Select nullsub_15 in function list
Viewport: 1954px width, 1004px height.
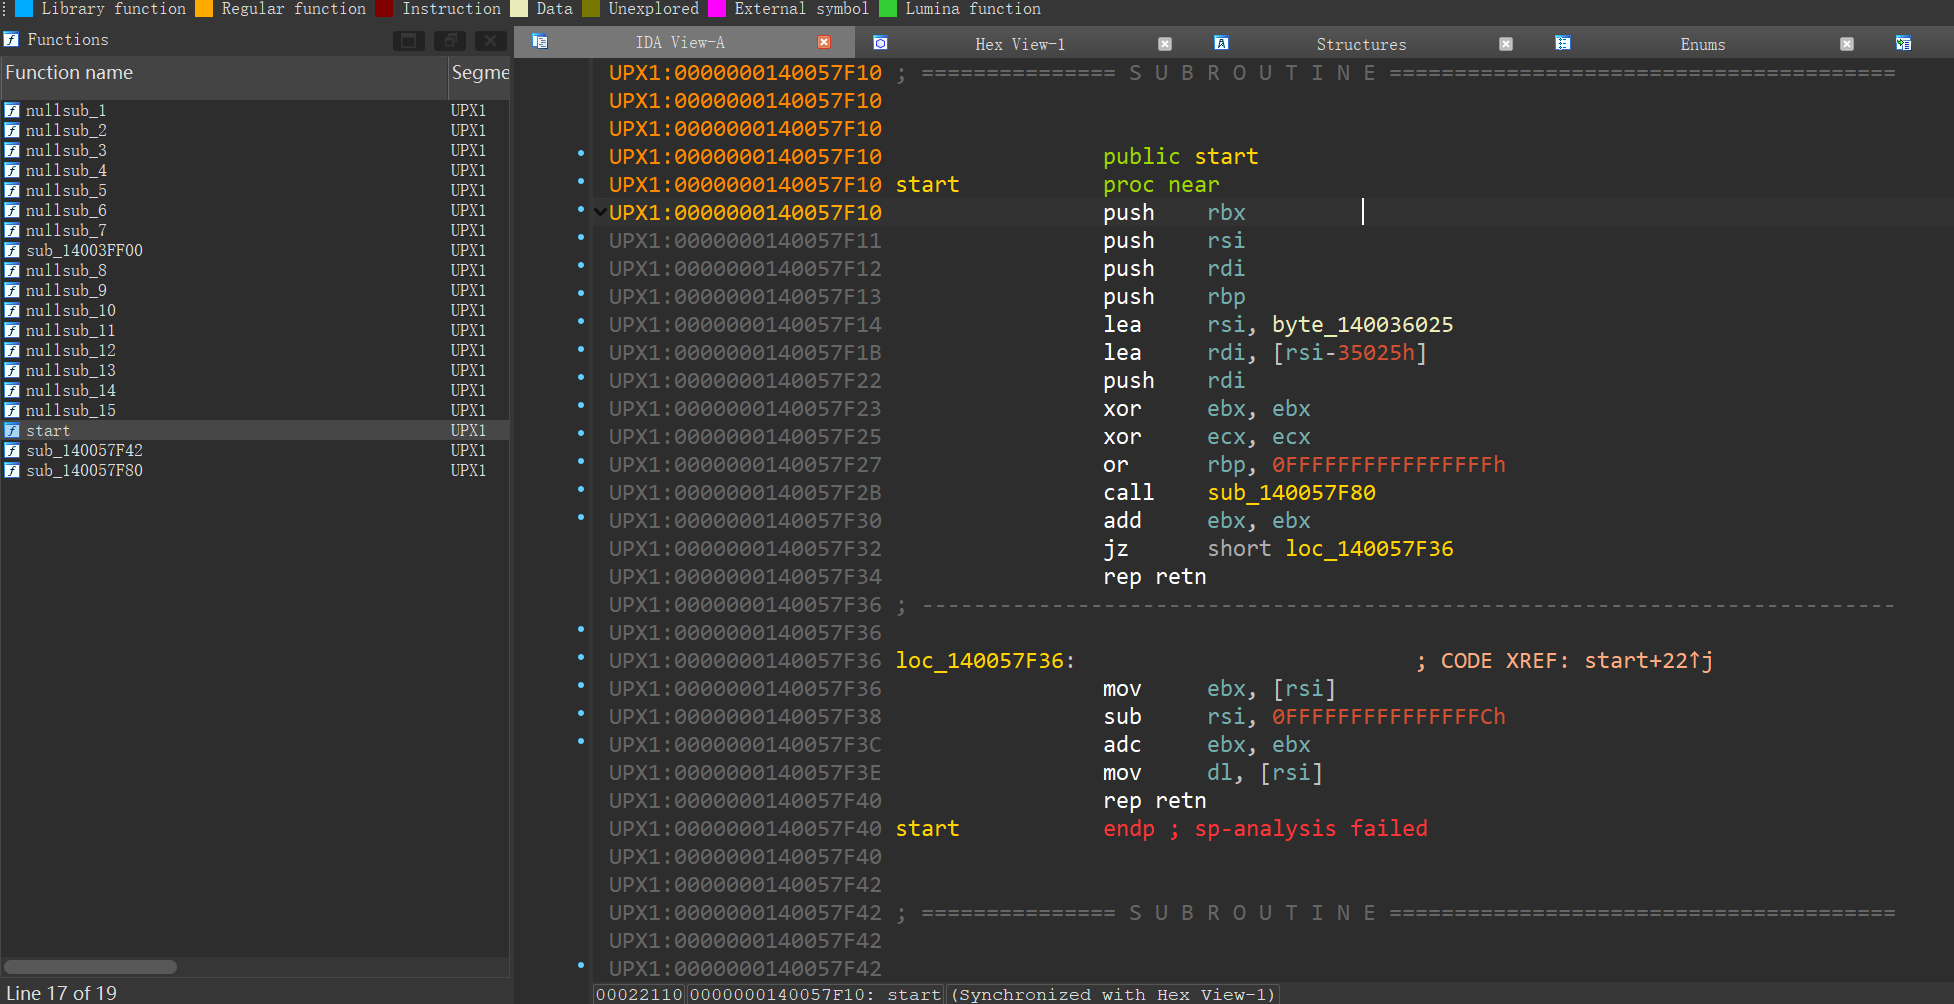pyautogui.click(x=255, y=410)
